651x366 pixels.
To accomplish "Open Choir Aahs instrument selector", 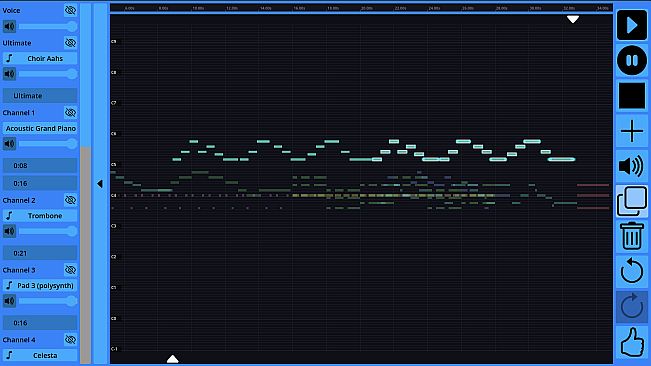I will coord(40,59).
